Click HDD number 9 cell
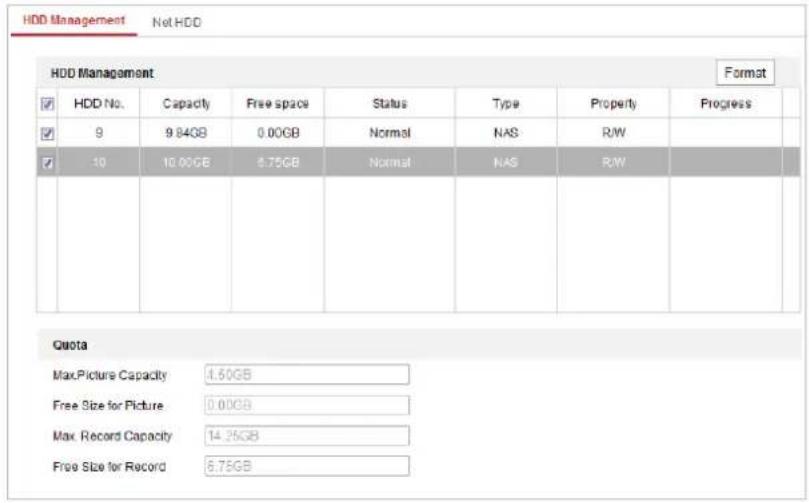 click(x=99, y=133)
